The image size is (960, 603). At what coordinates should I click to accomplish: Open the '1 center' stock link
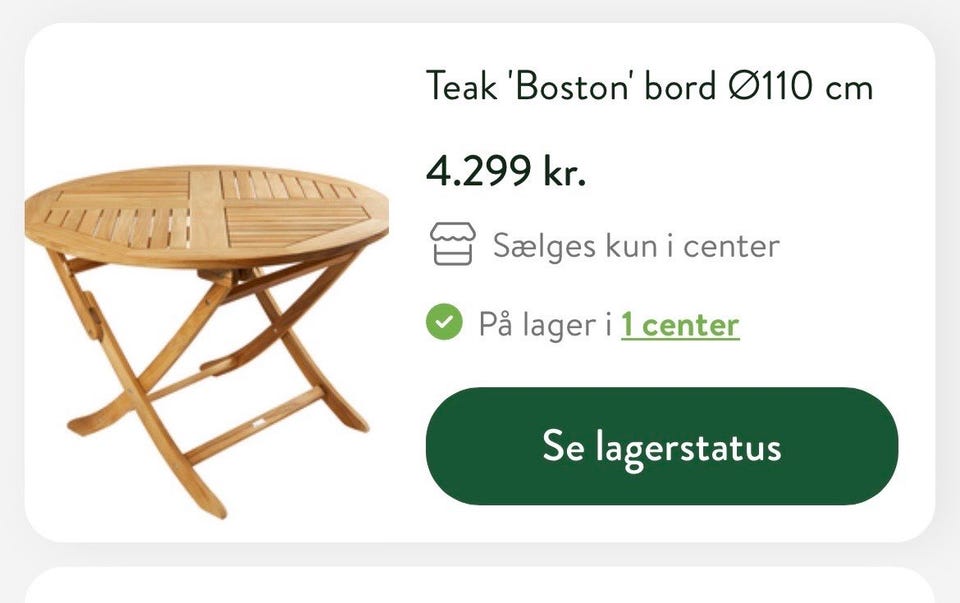pos(680,324)
